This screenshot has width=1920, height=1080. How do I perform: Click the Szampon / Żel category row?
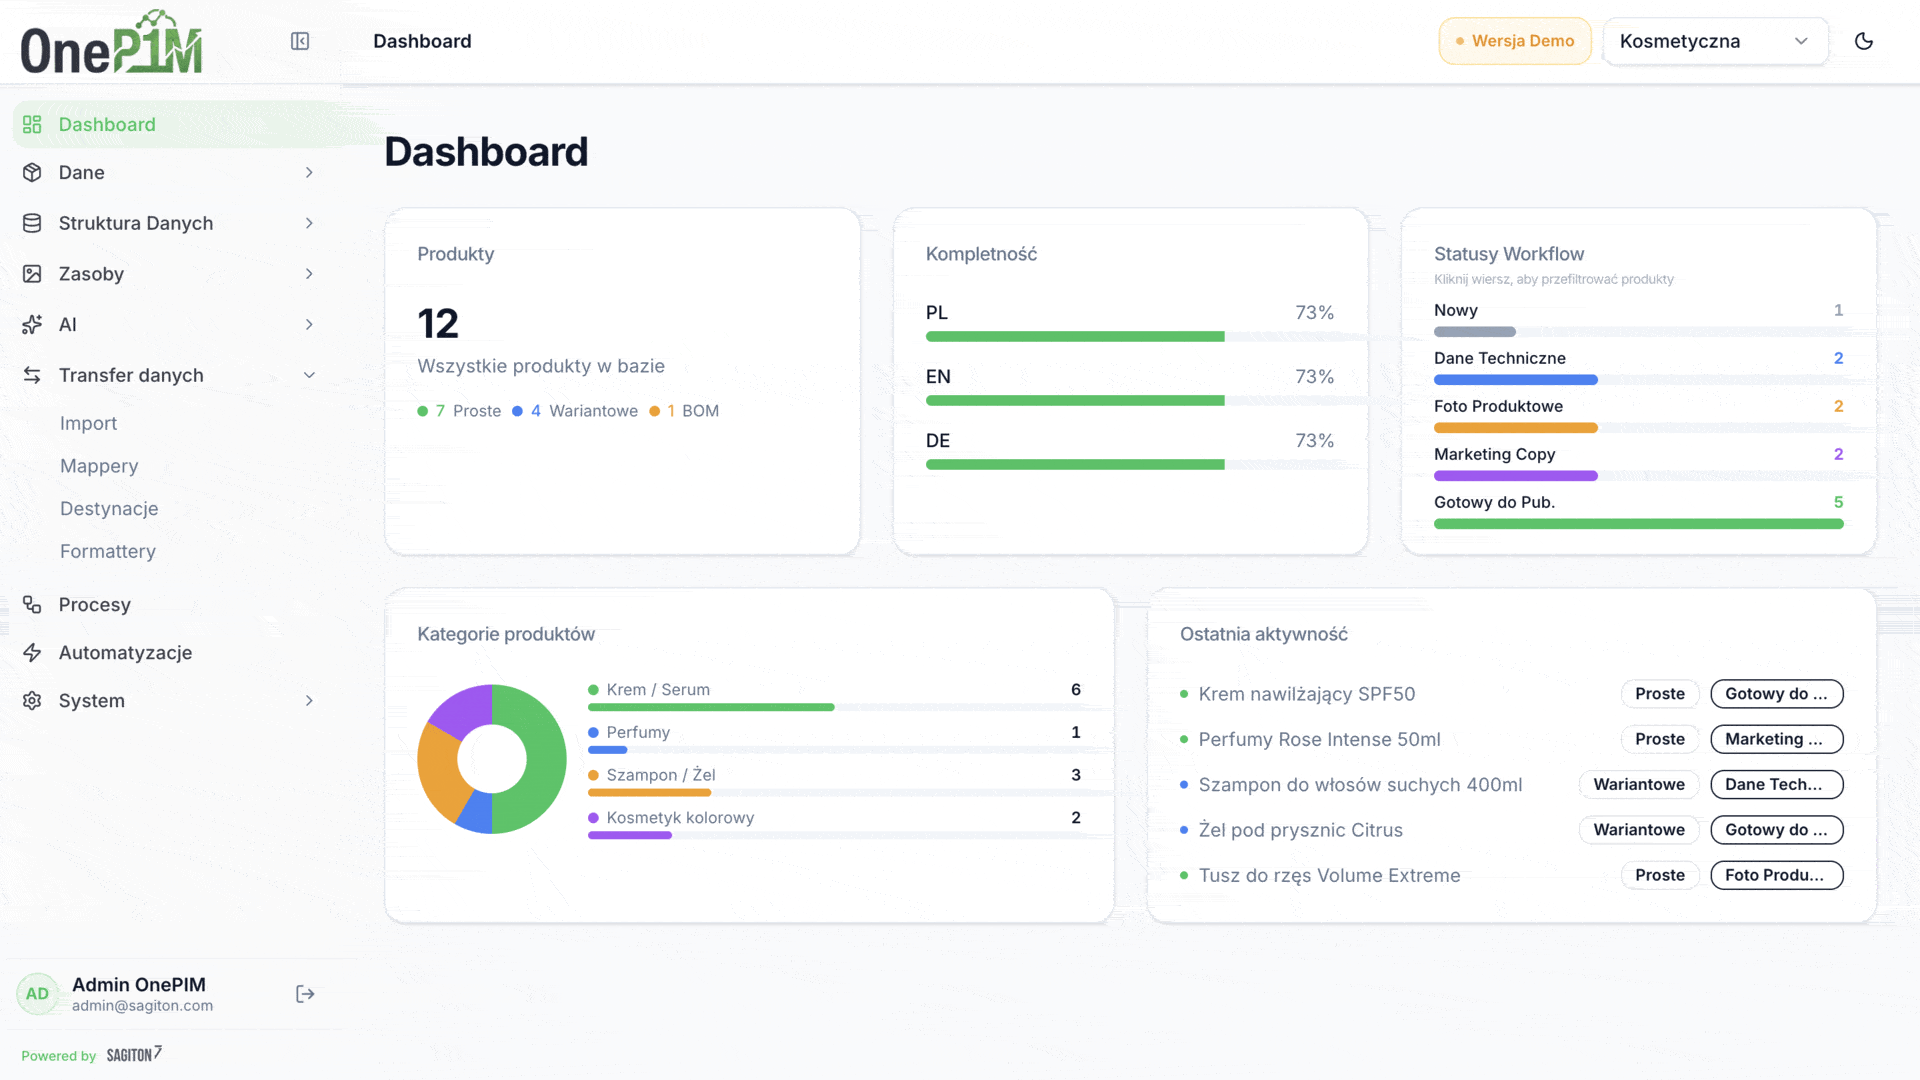[835, 783]
